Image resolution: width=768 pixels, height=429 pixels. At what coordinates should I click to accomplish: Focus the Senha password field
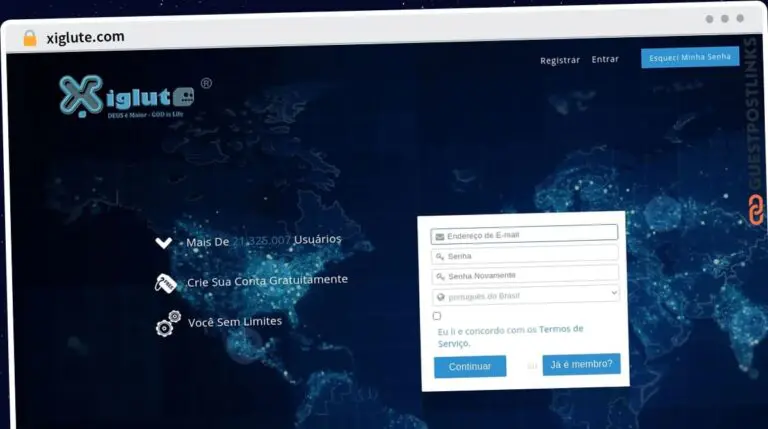point(525,255)
